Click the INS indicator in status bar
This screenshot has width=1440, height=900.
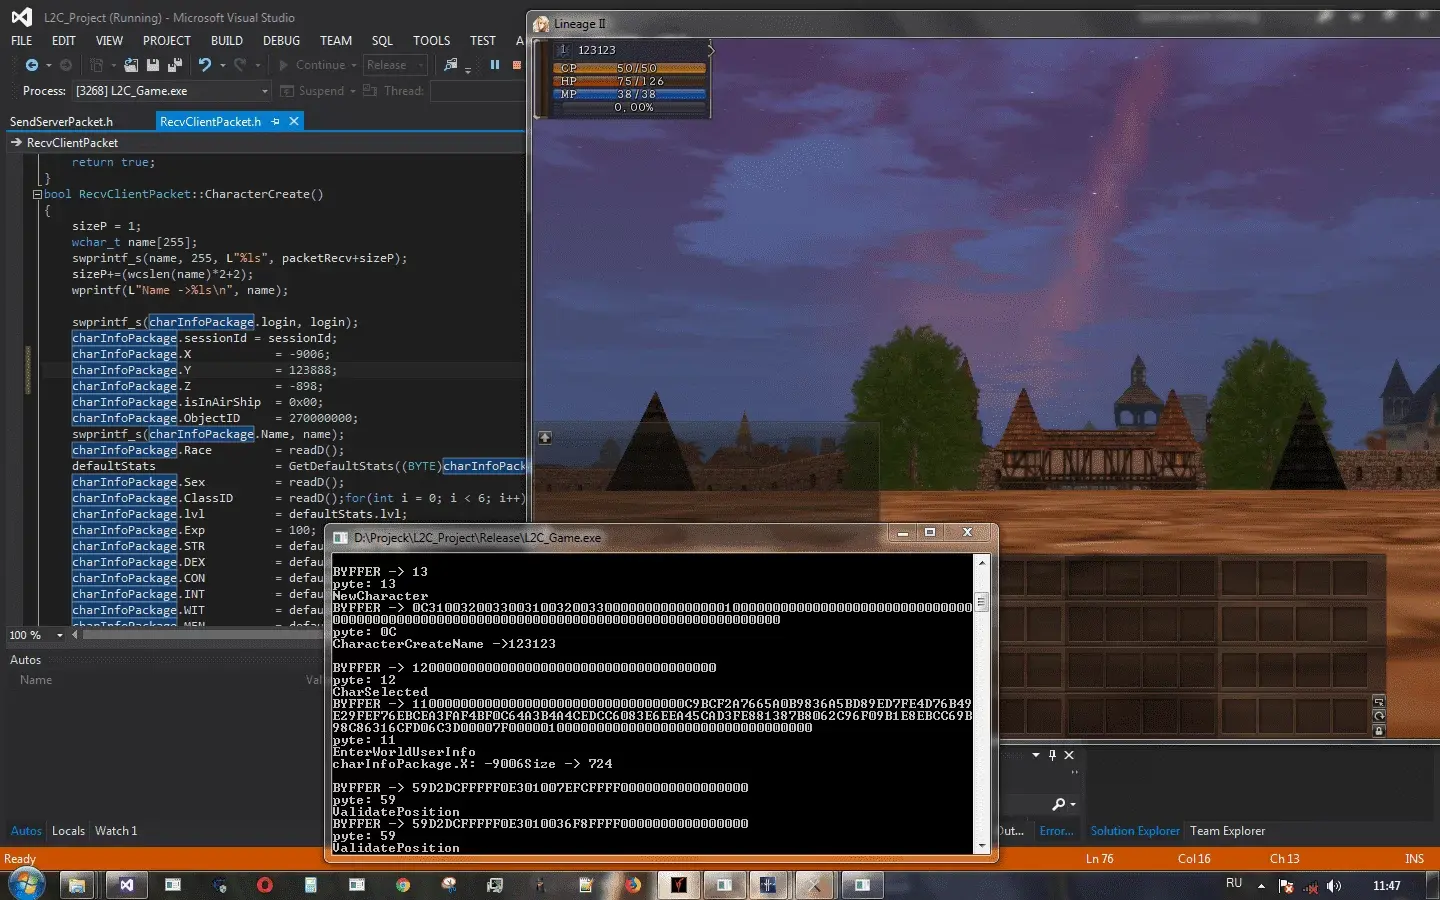tap(1413, 859)
